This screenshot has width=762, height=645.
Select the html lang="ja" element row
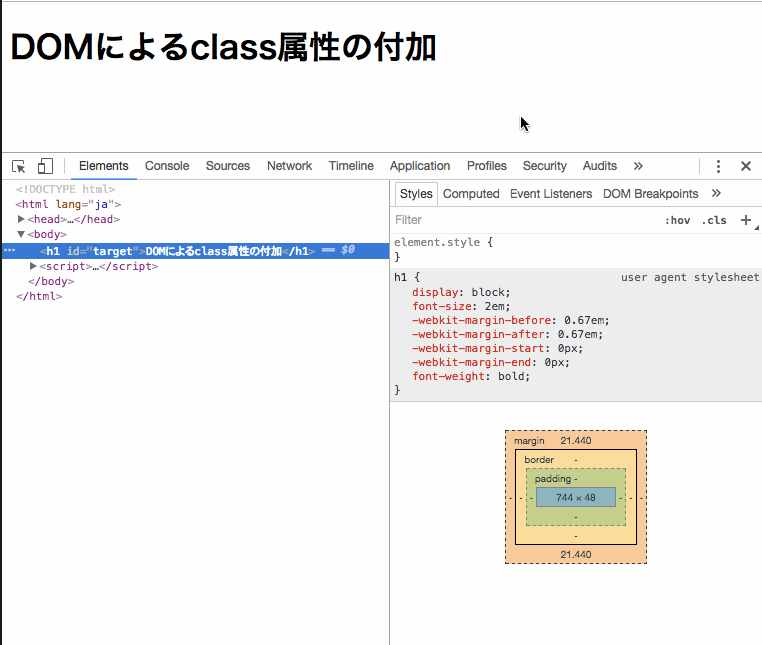[68, 204]
